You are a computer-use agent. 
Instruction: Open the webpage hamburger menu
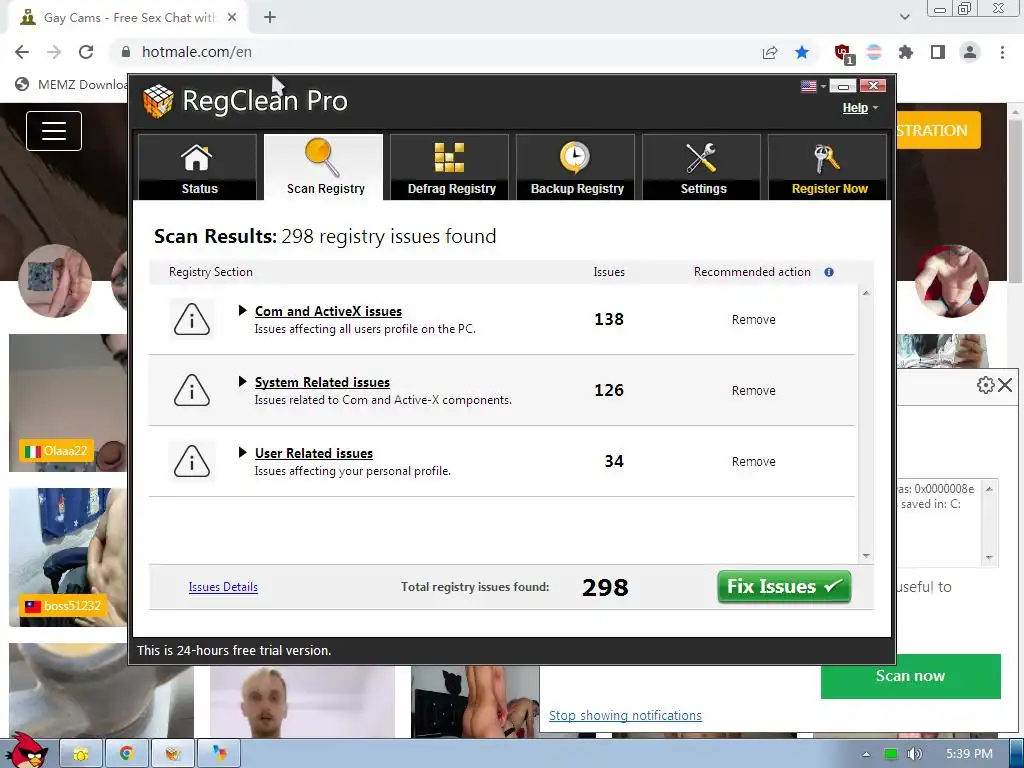point(54,131)
